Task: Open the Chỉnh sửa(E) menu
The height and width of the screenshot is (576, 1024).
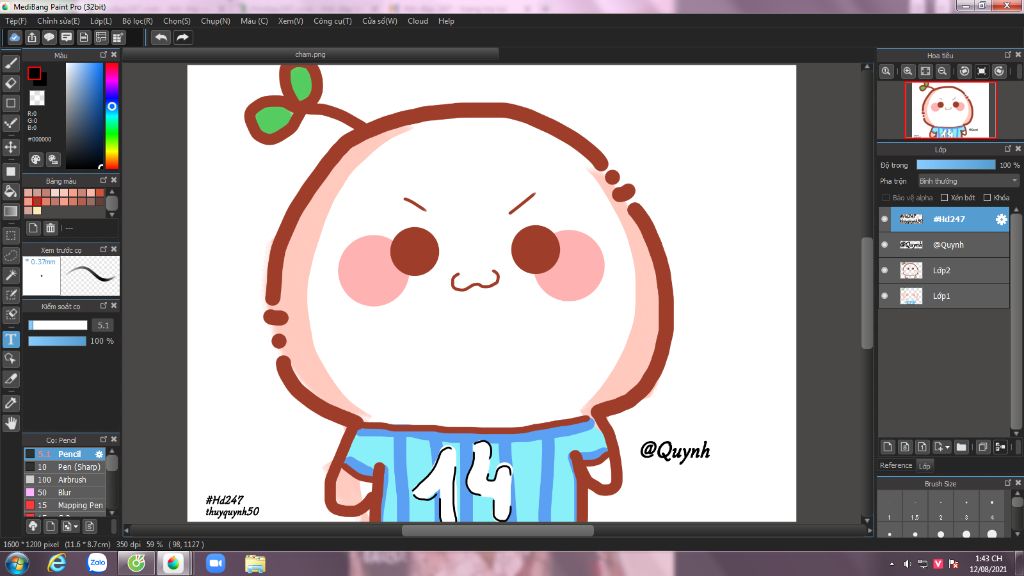Action: tap(58, 21)
